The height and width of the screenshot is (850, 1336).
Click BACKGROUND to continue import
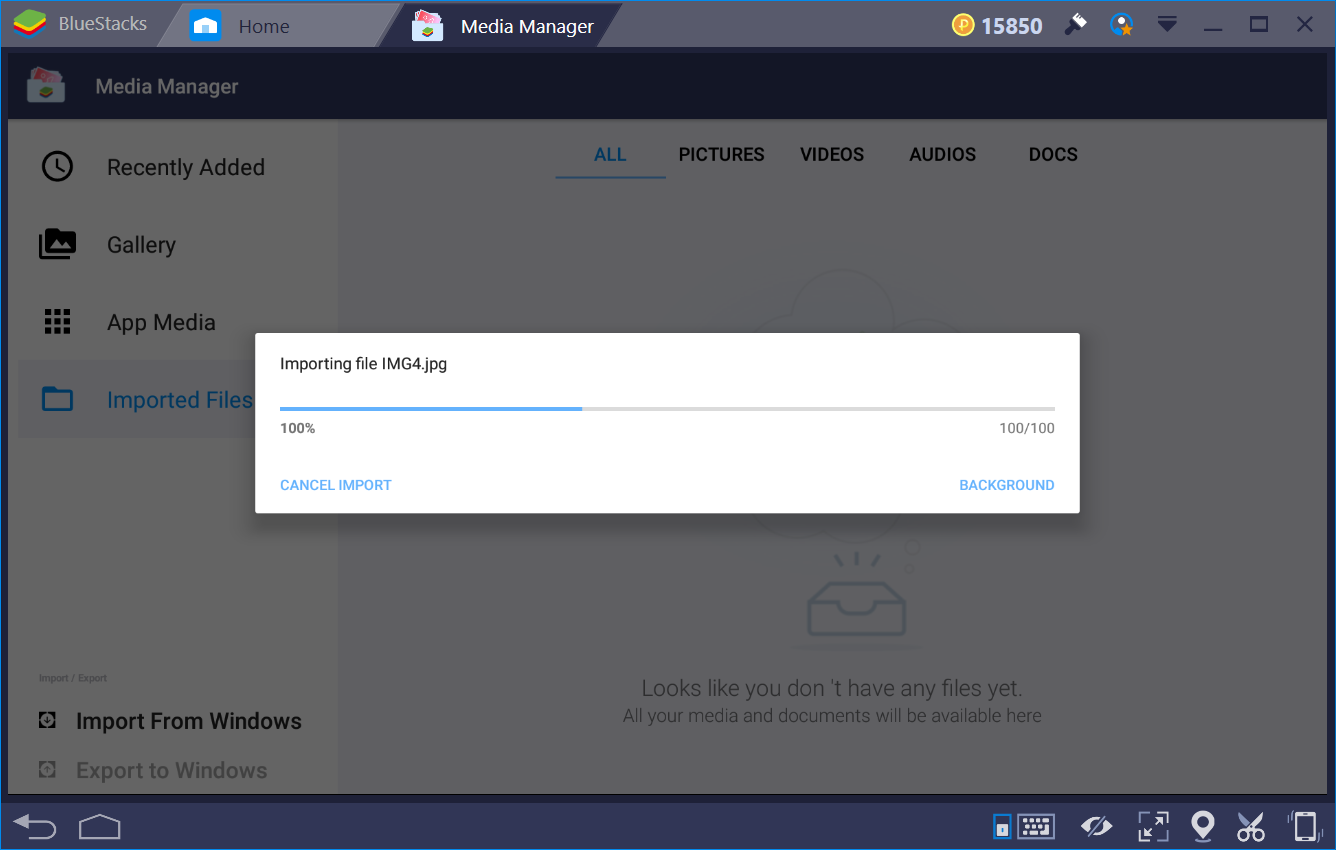1006,485
